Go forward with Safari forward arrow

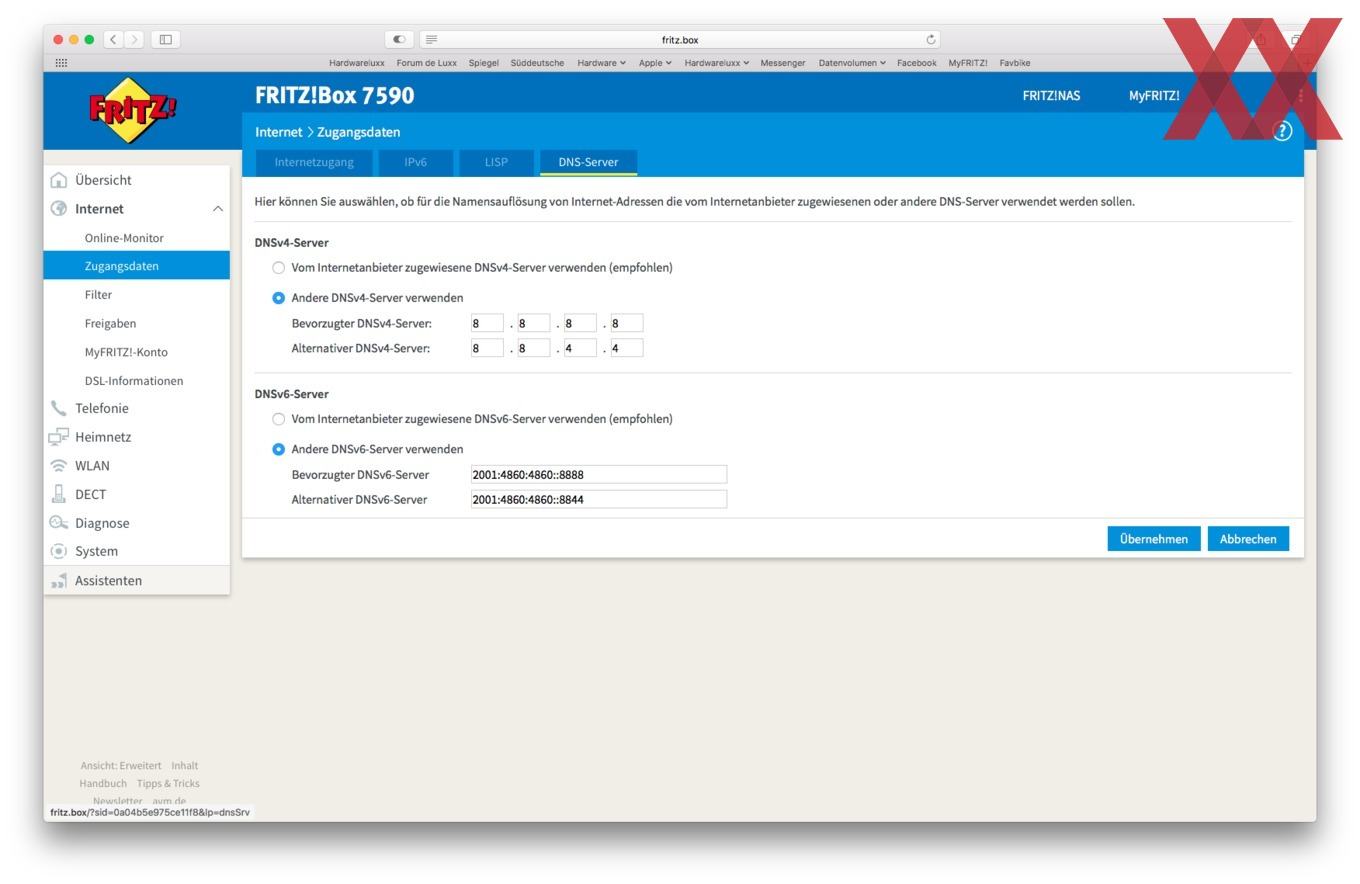point(134,40)
